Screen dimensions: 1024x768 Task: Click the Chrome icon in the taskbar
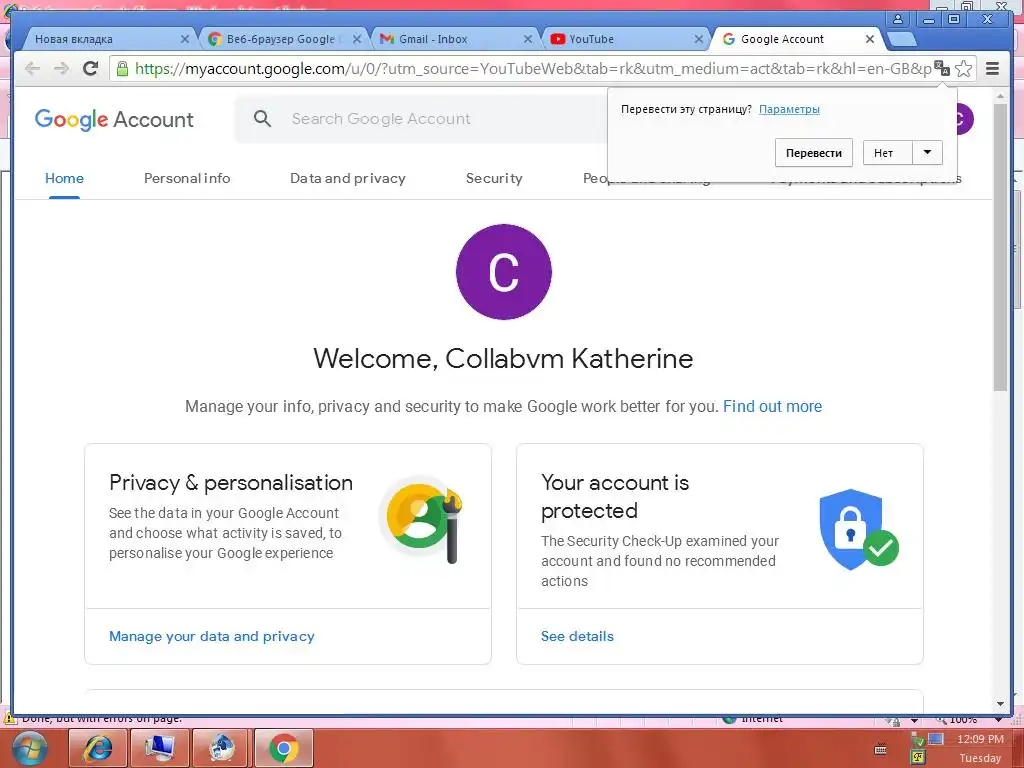point(283,748)
